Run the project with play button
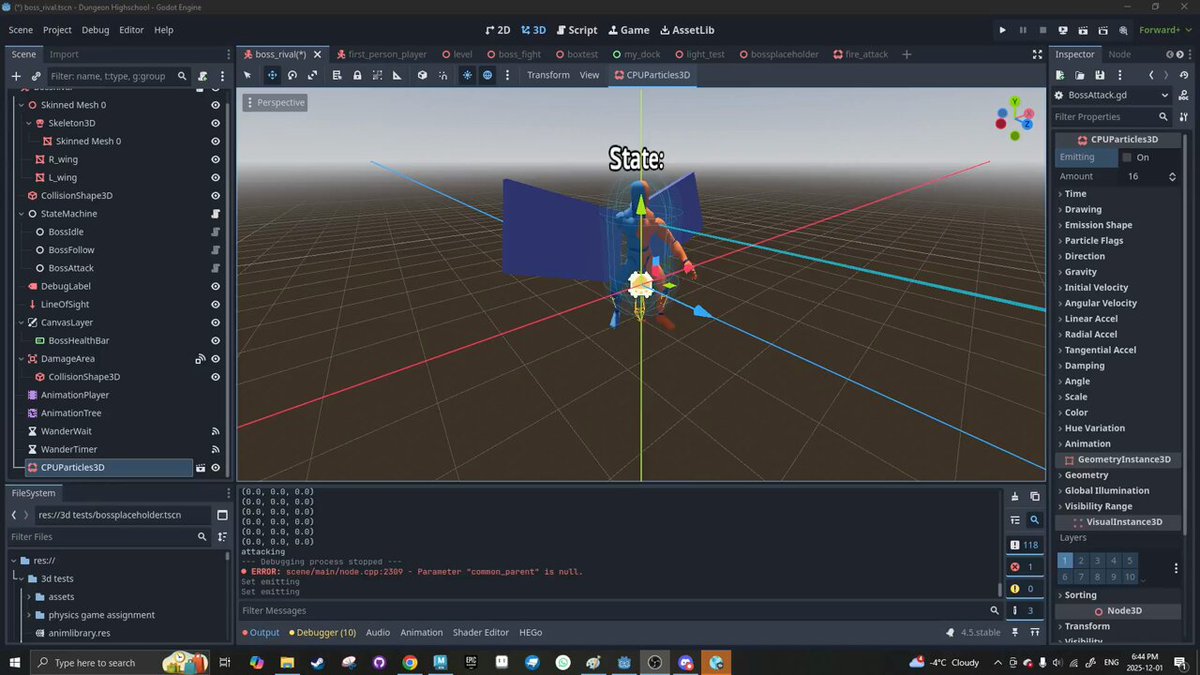The height and width of the screenshot is (675, 1200). coord(1003,30)
